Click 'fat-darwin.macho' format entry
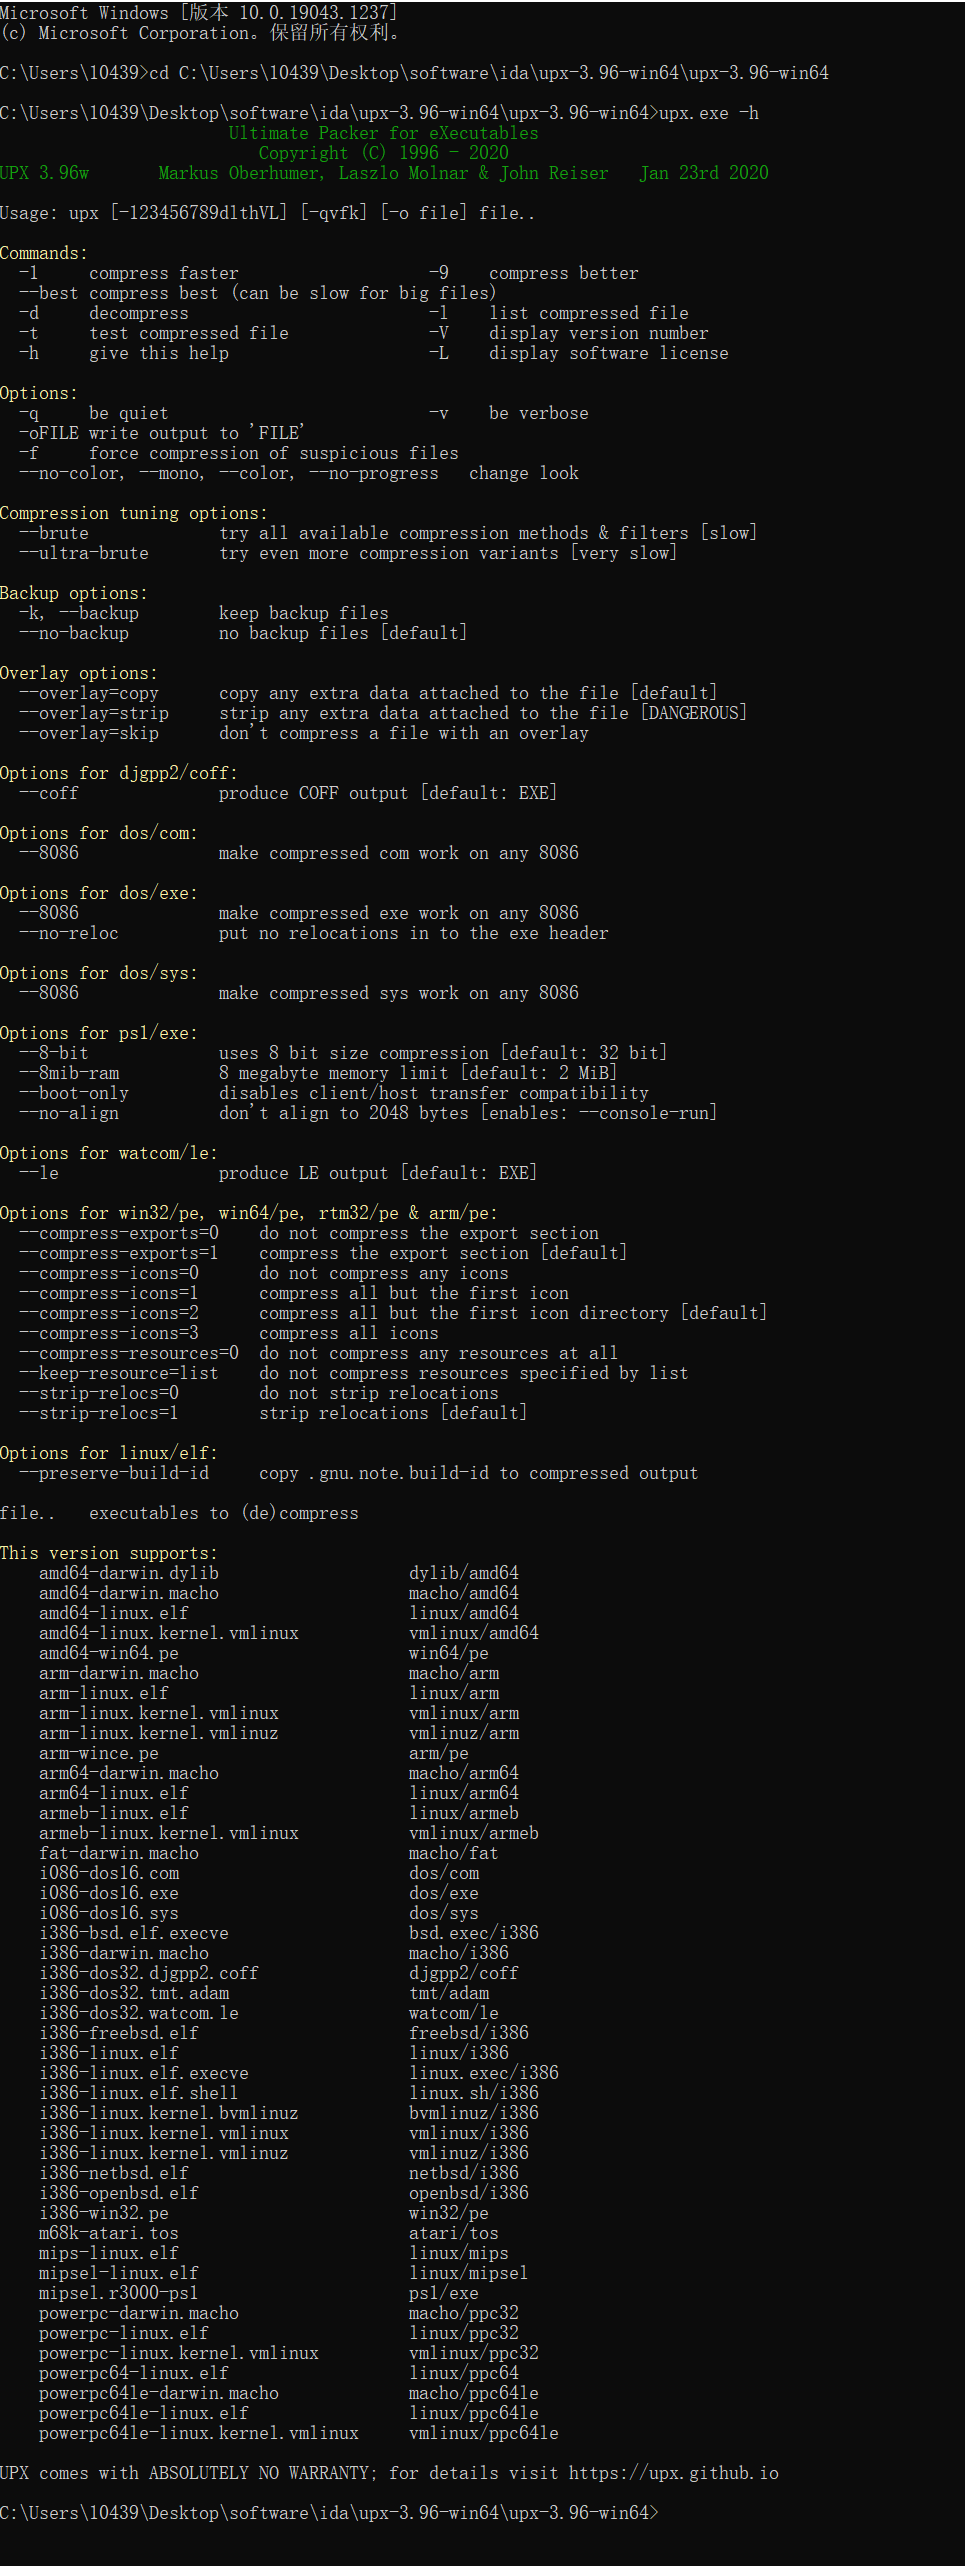Screen dimensions: 965x2566 (x=119, y=1853)
